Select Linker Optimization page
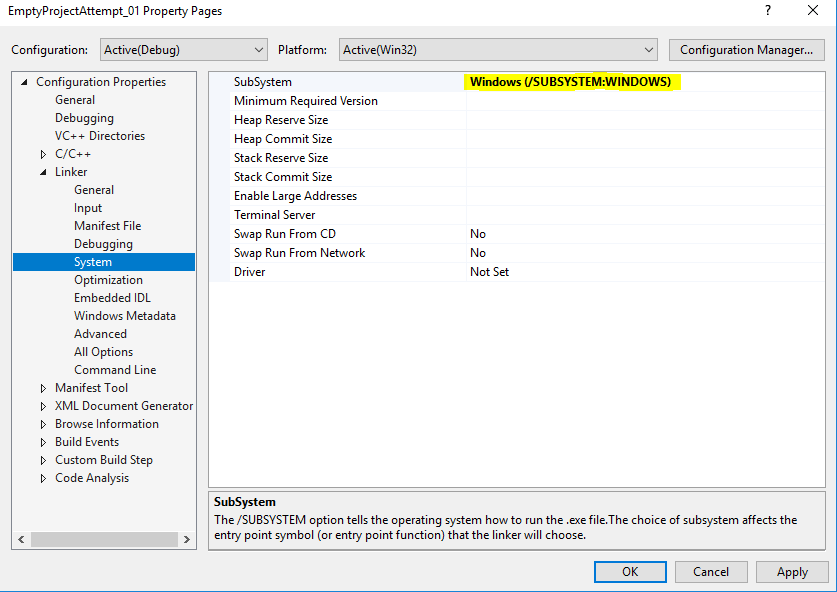 [x=108, y=280]
